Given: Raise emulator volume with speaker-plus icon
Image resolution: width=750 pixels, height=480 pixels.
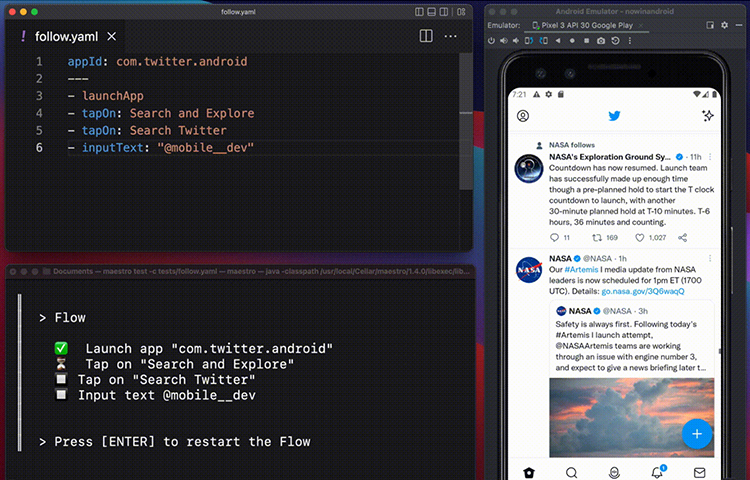Looking at the screenshot, I should point(504,41).
